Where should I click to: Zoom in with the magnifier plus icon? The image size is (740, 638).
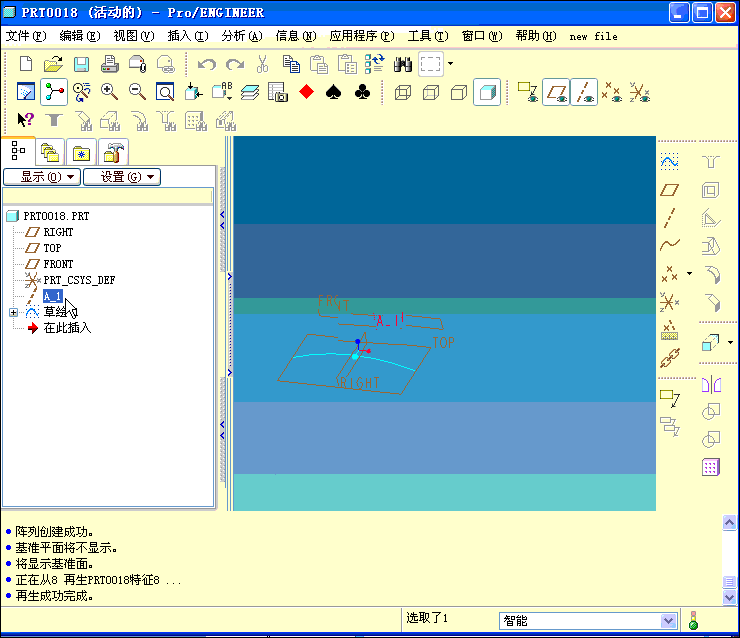click(x=109, y=92)
